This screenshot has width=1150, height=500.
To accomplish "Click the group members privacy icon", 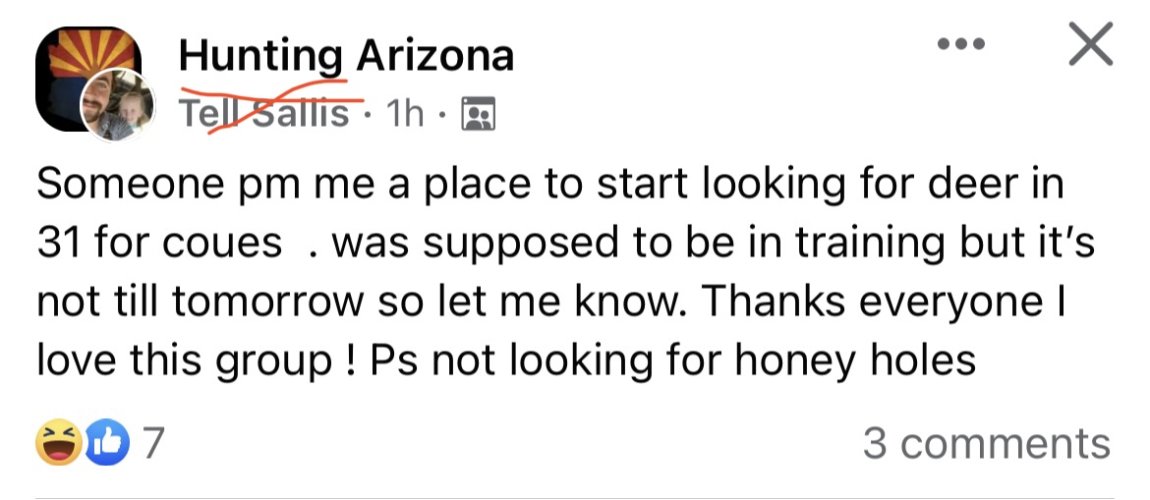I will point(477,114).
